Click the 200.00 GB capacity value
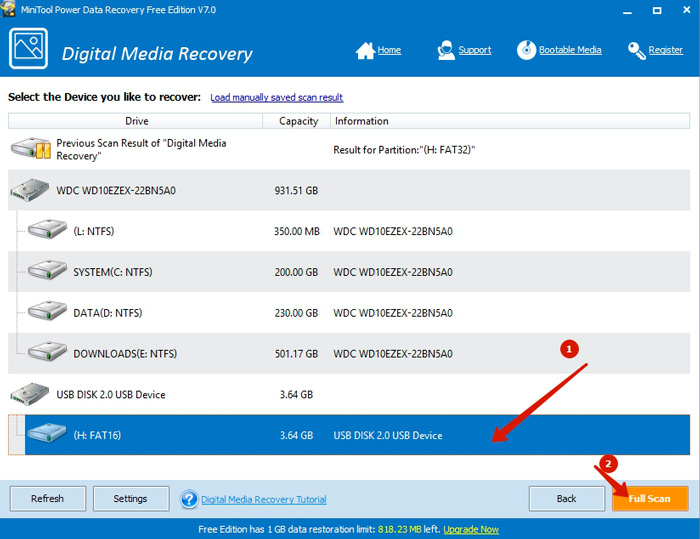 tap(296, 272)
